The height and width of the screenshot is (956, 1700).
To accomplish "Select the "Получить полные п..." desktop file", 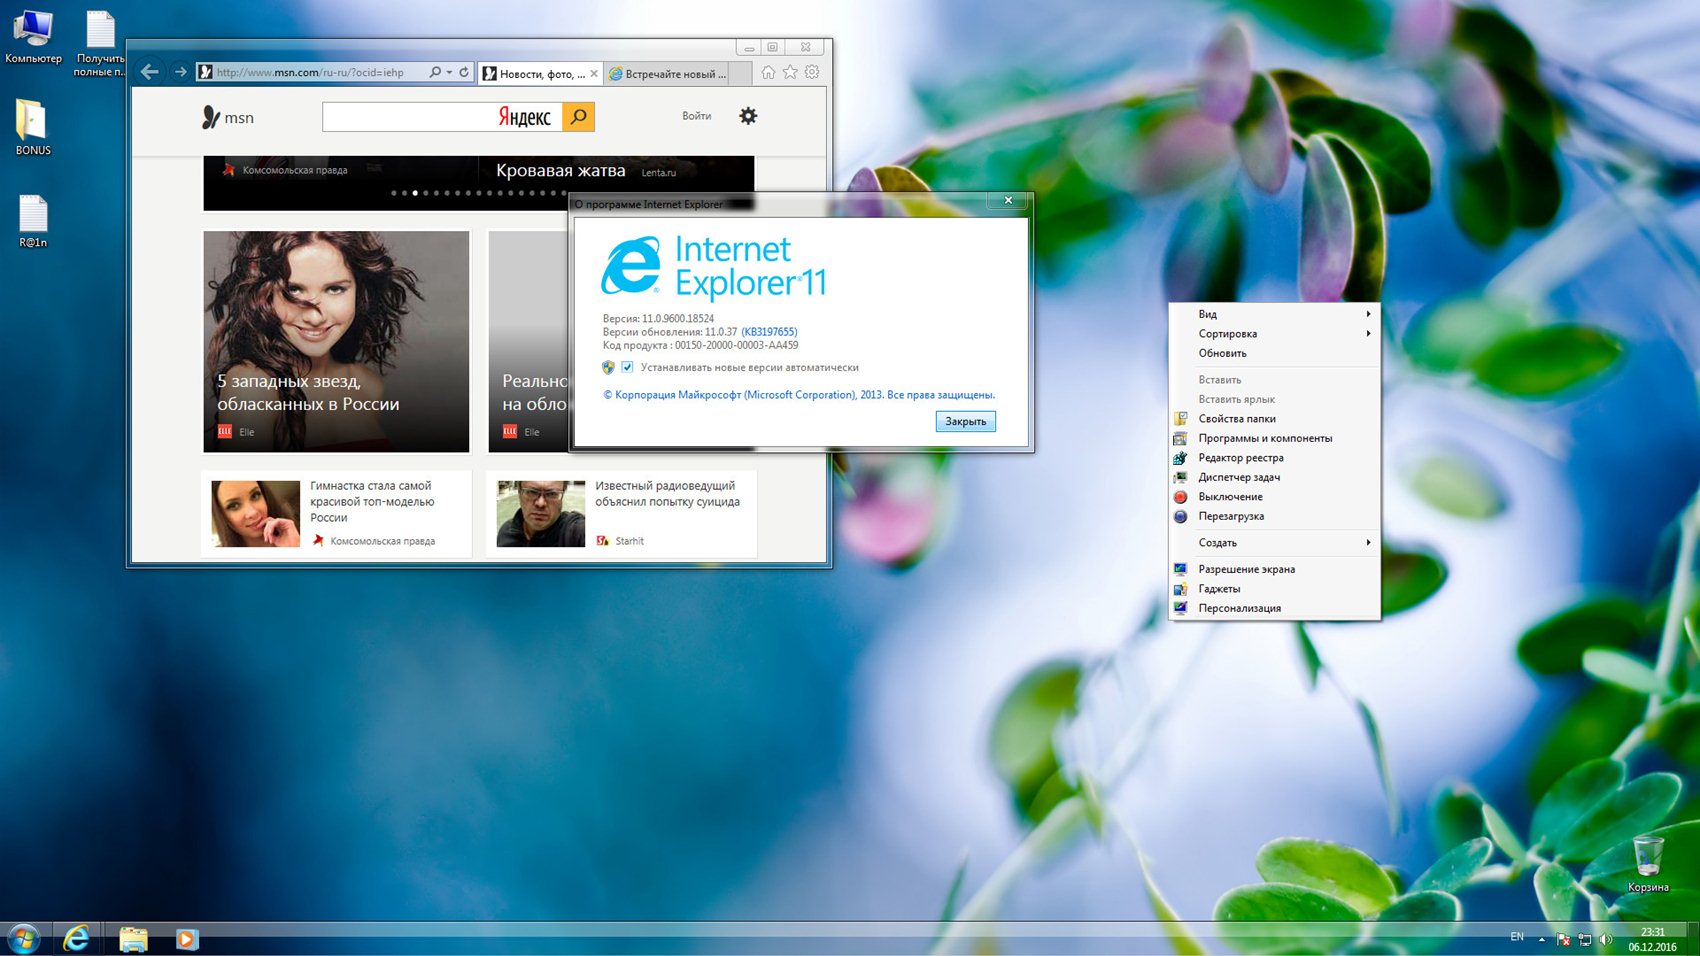I will [100, 43].
